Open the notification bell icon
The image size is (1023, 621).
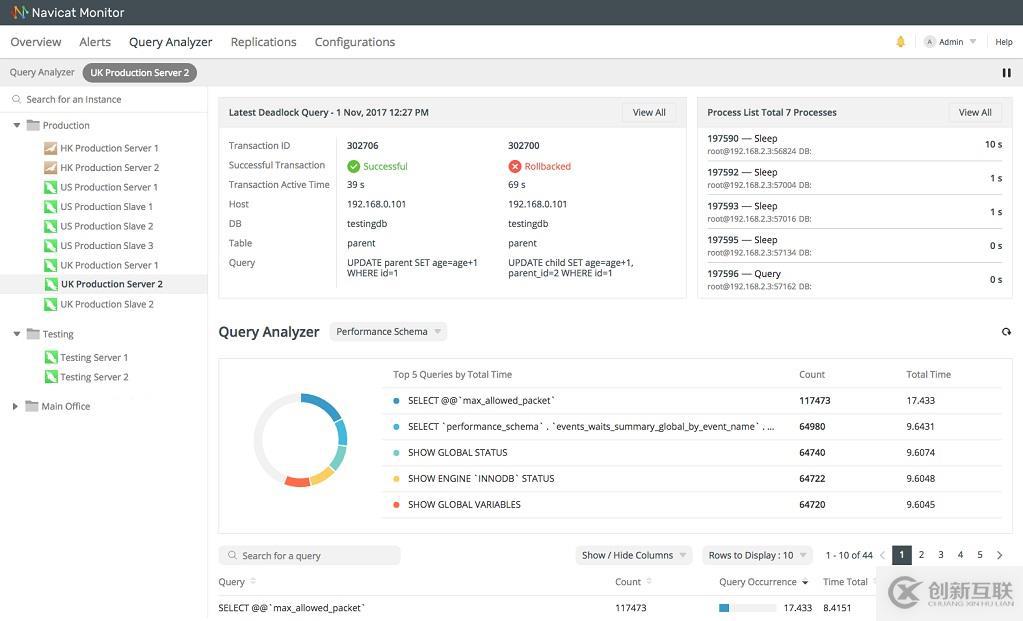tap(900, 42)
